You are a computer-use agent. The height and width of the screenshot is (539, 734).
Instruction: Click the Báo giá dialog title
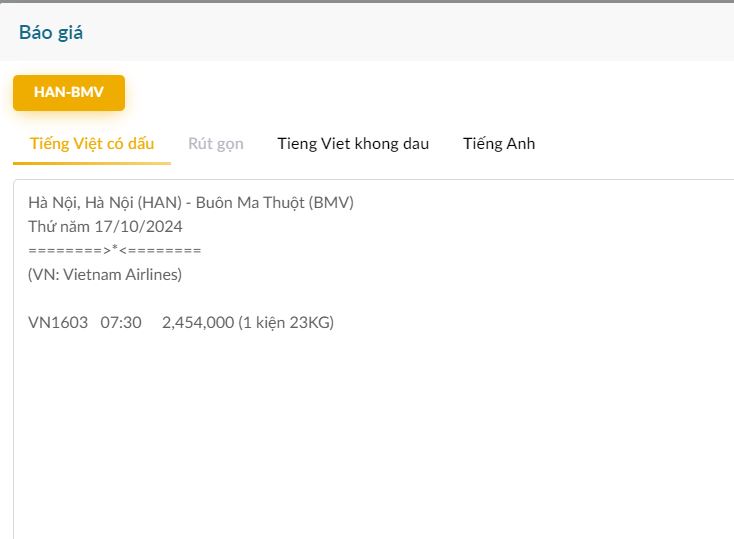click(51, 32)
